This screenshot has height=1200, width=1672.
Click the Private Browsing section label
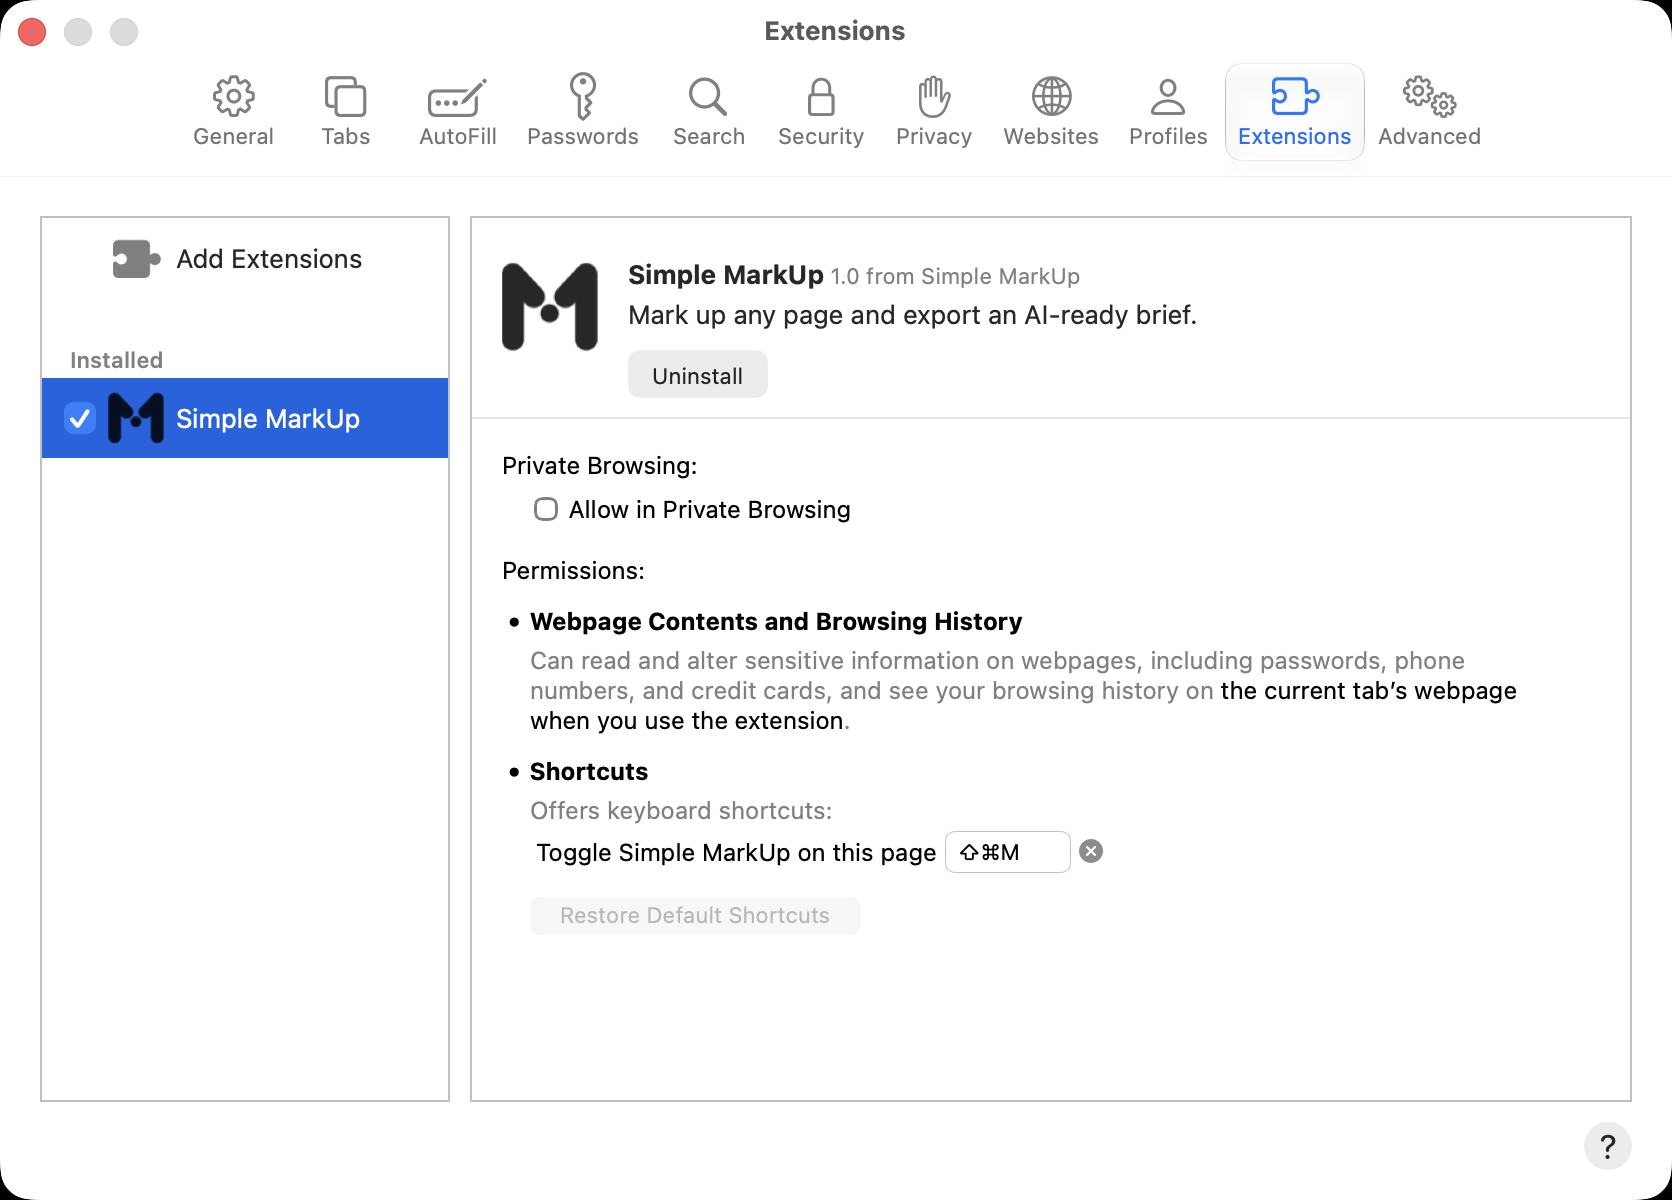coord(599,466)
